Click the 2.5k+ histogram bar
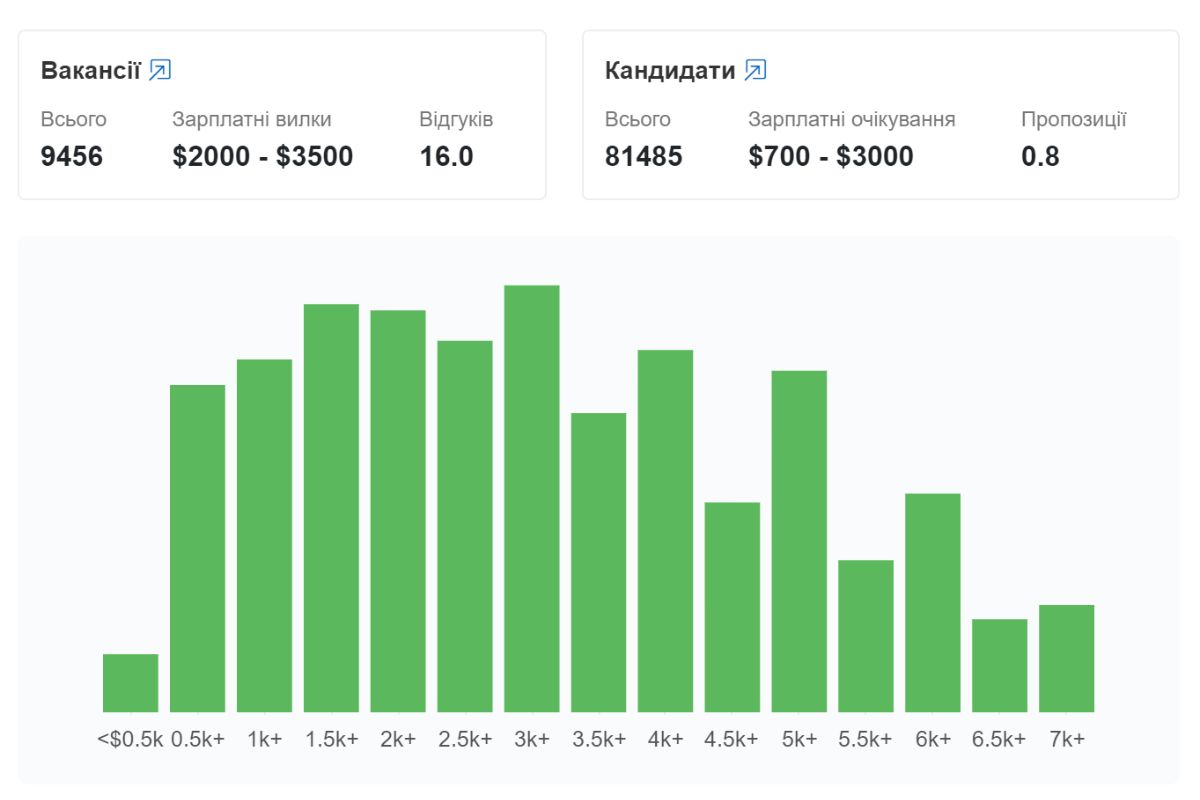The height and width of the screenshot is (800, 1200). tap(465, 526)
